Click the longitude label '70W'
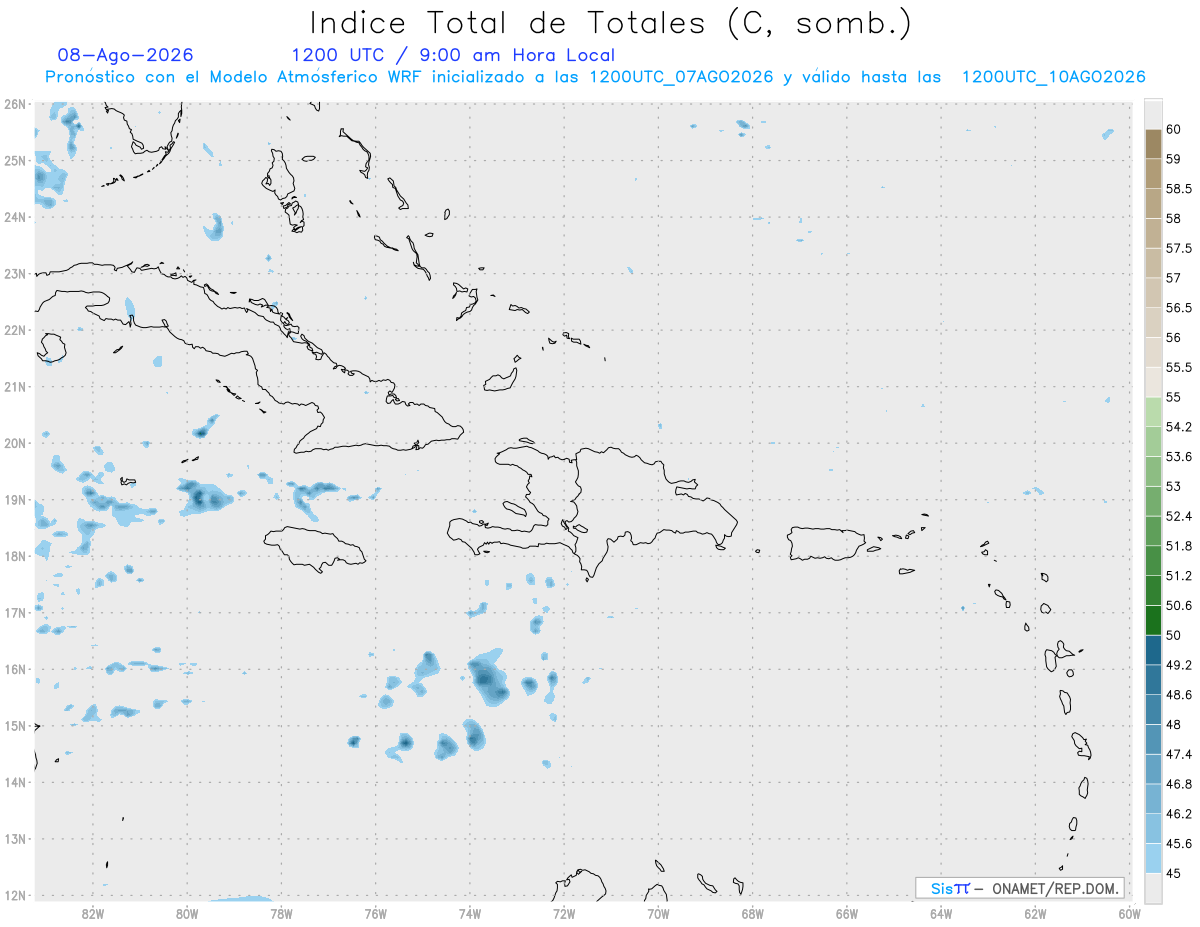The height and width of the screenshot is (927, 1200). point(657,913)
